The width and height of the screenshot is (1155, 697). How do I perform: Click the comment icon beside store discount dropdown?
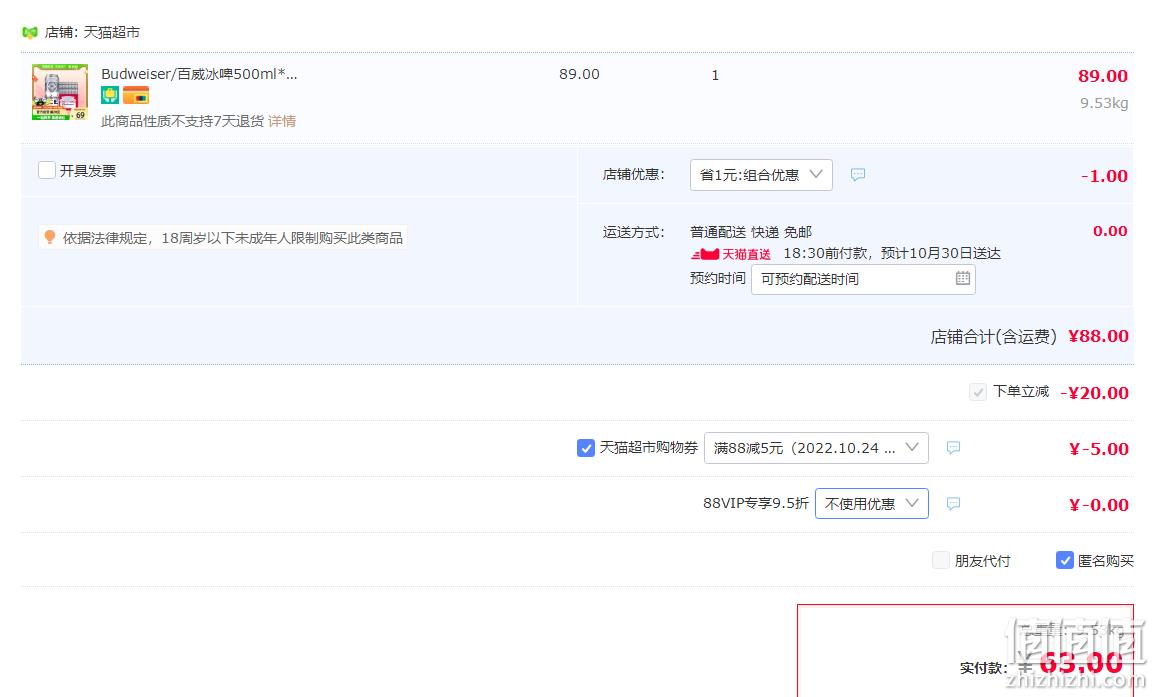(858, 175)
